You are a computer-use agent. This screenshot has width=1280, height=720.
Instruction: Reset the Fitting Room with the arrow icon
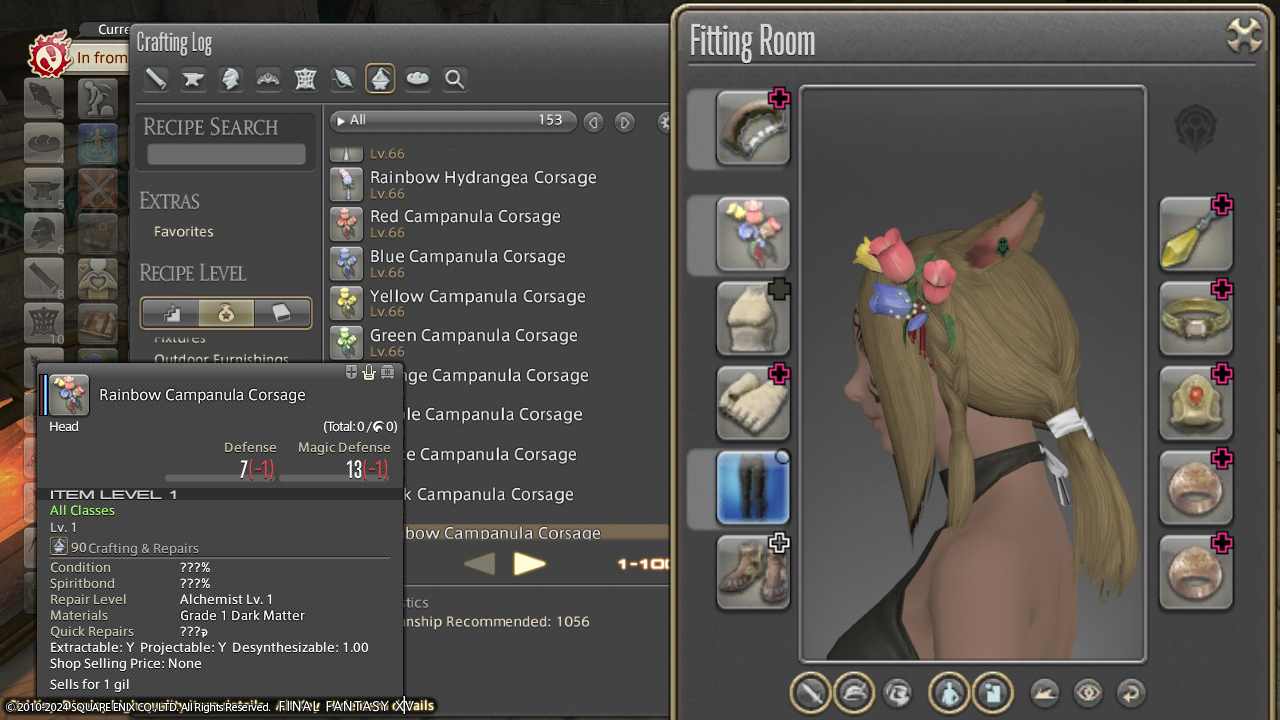(1131, 692)
